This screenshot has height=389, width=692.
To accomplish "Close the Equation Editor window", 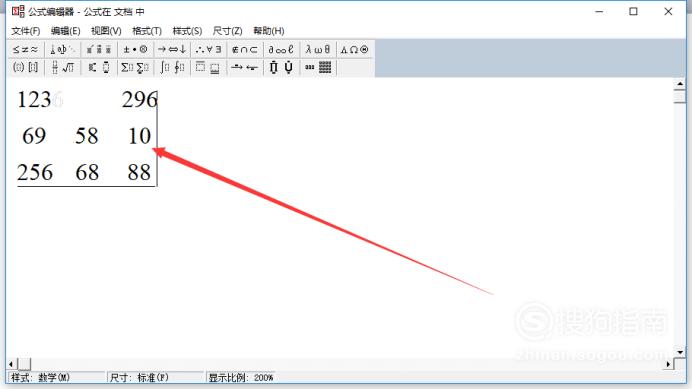I will (668, 11).
